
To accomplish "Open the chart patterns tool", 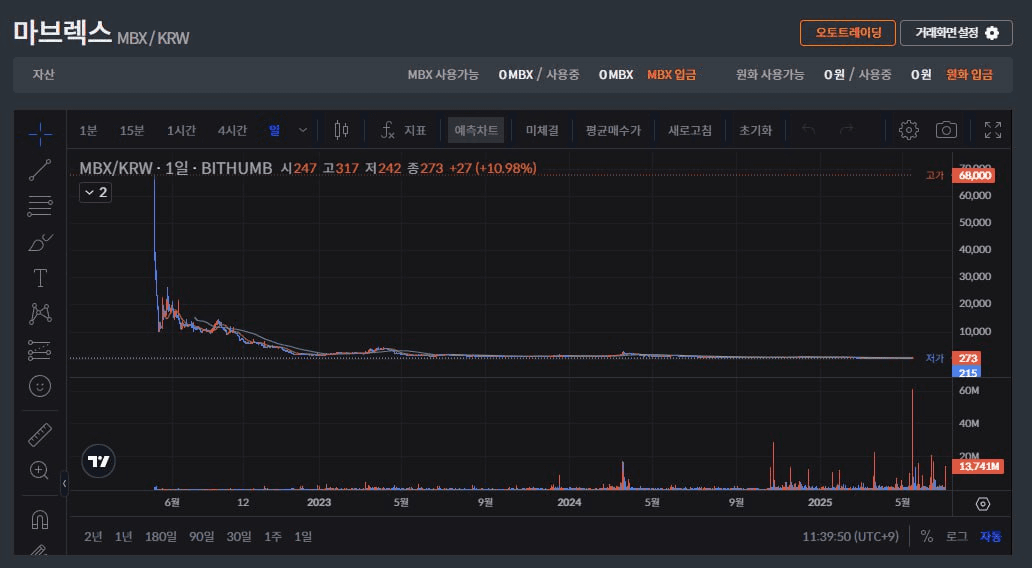I will [40, 313].
